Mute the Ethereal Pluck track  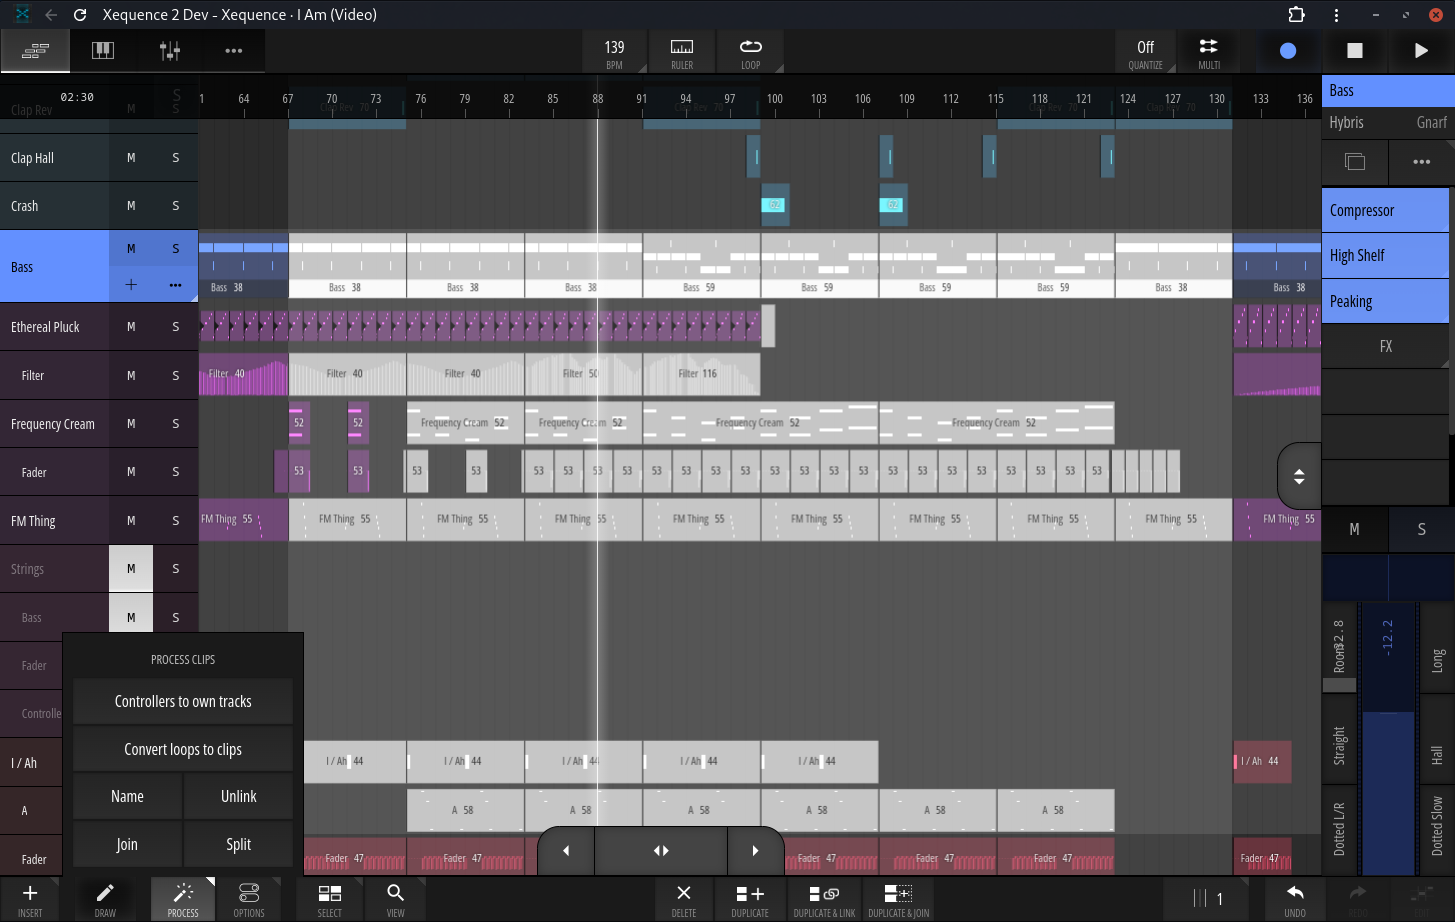pos(131,327)
